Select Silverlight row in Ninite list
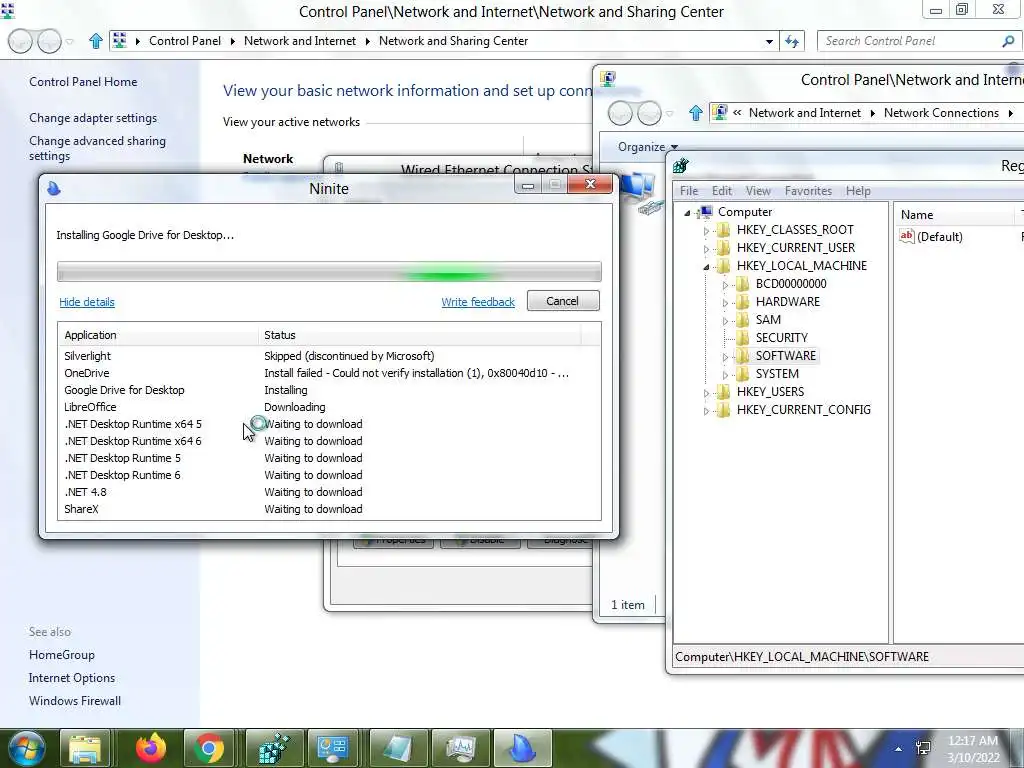This screenshot has width=1024, height=768. [329, 356]
